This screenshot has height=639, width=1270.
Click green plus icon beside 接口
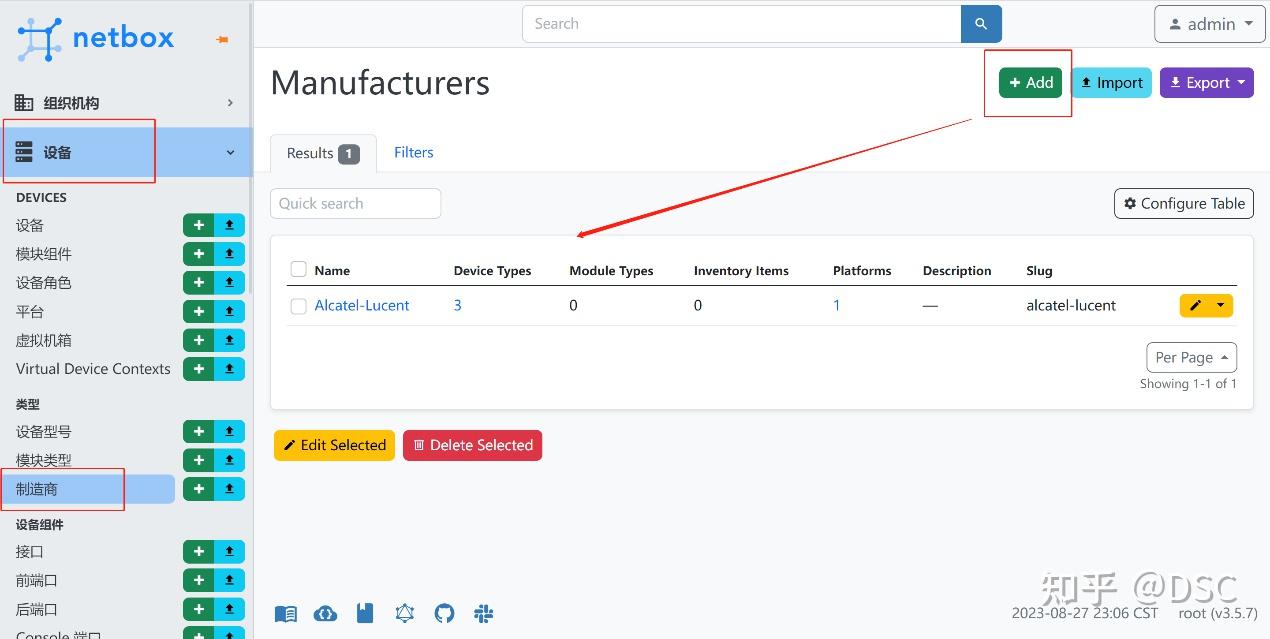click(198, 552)
